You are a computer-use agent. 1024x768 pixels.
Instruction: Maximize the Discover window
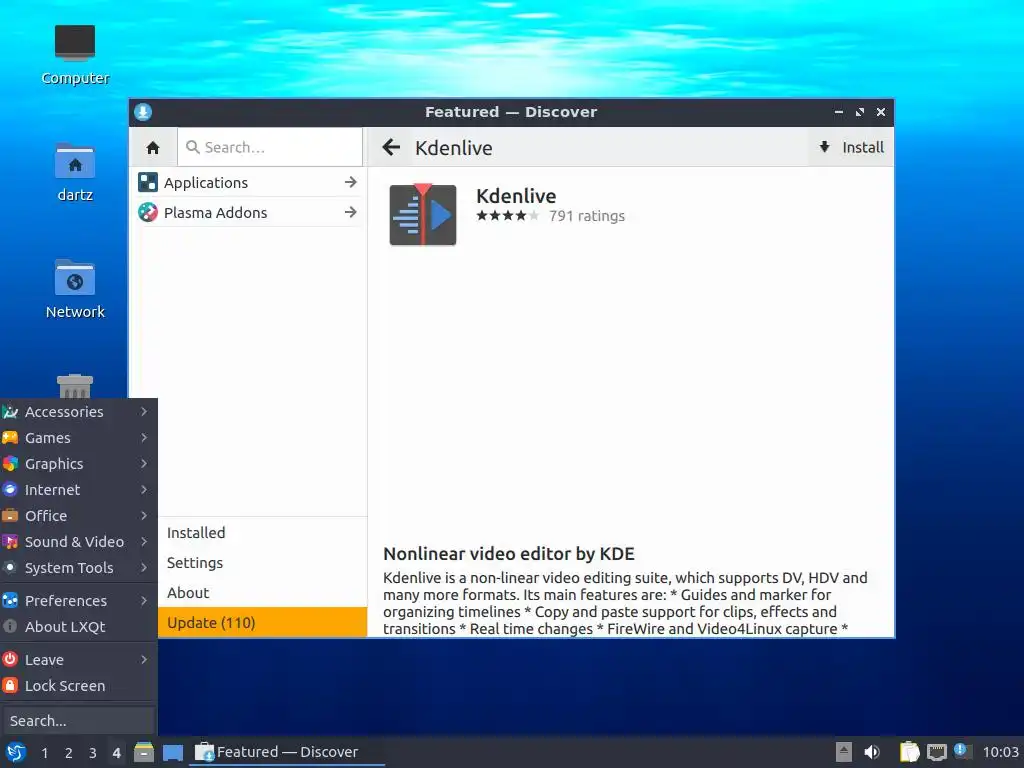859,112
